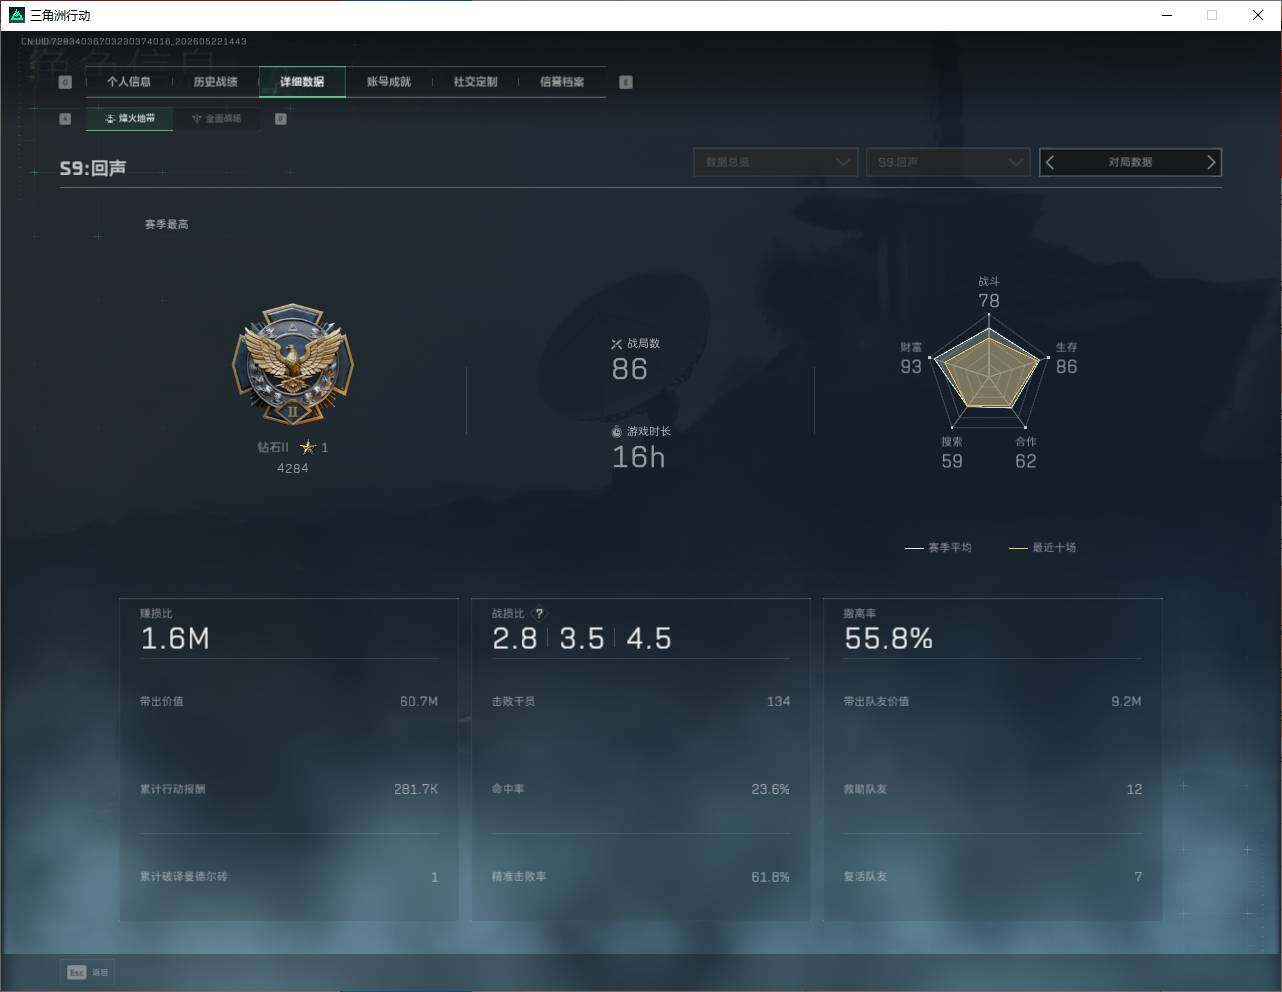Click the 合作 score 62
The image size is (1282, 992).
pyautogui.click(x=1026, y=462)
